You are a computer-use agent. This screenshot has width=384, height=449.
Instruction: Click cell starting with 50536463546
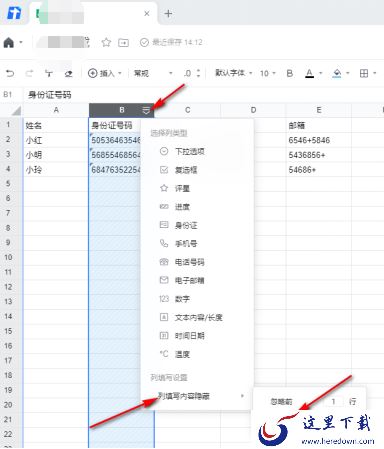coord(115,140)
